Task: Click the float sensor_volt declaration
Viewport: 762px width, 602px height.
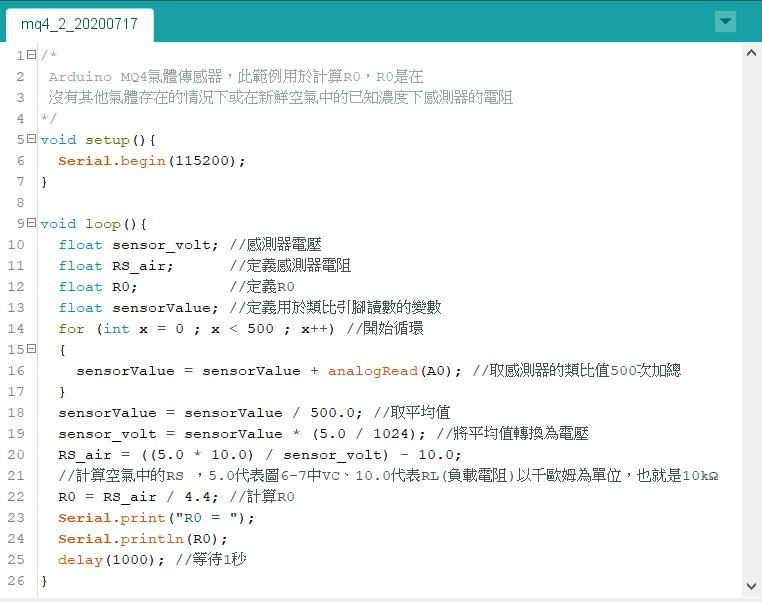Action: click(139, 245)
